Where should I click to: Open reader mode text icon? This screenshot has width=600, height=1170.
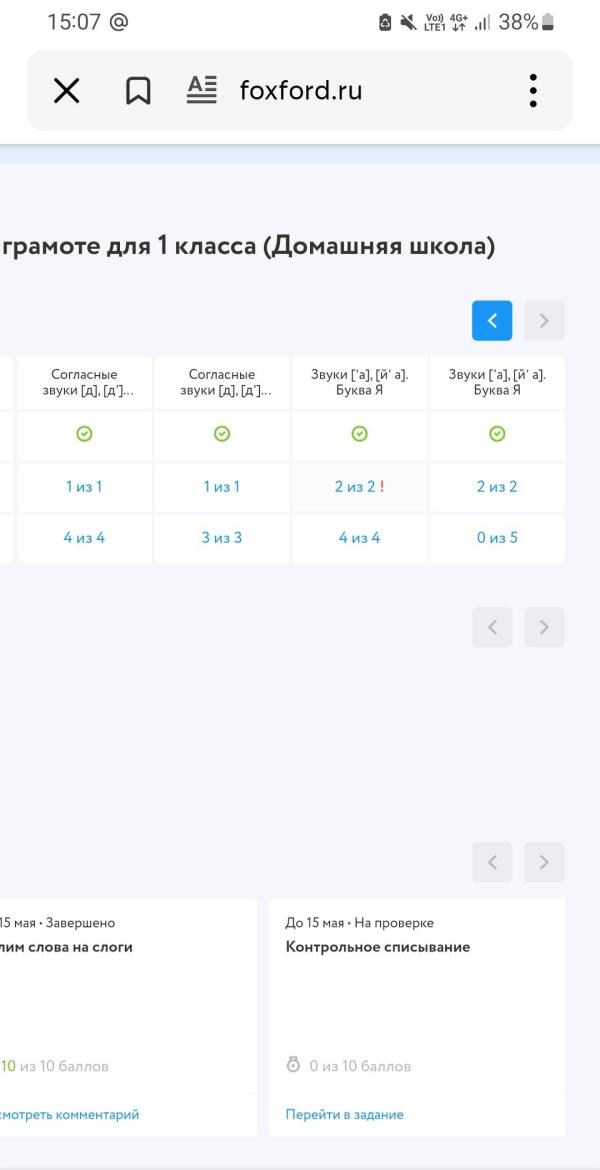click(x=202, y=91)
